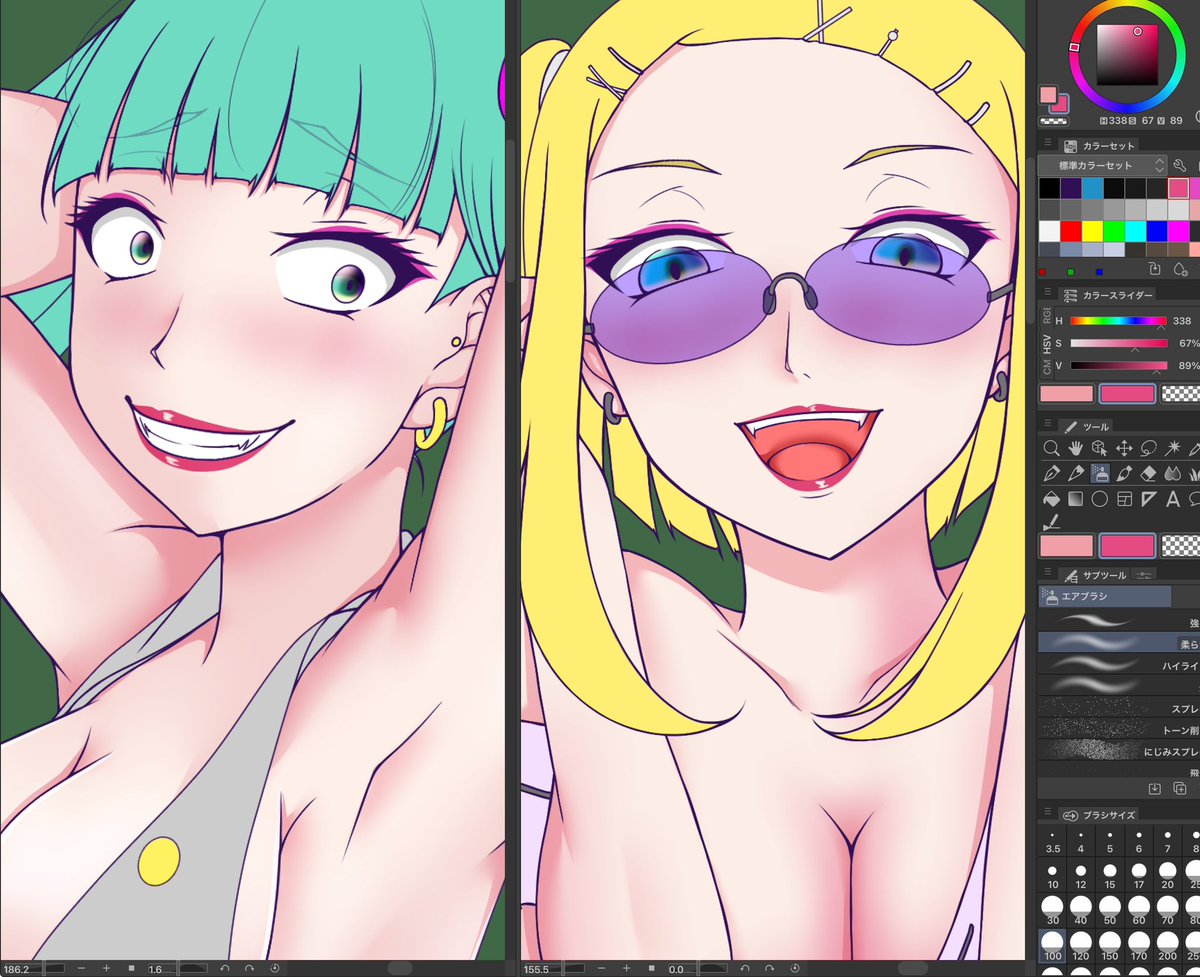1200x977 pixels.
Task: Select the Airbrush tool in tool palette
Action: click(x=1099, y=473)
